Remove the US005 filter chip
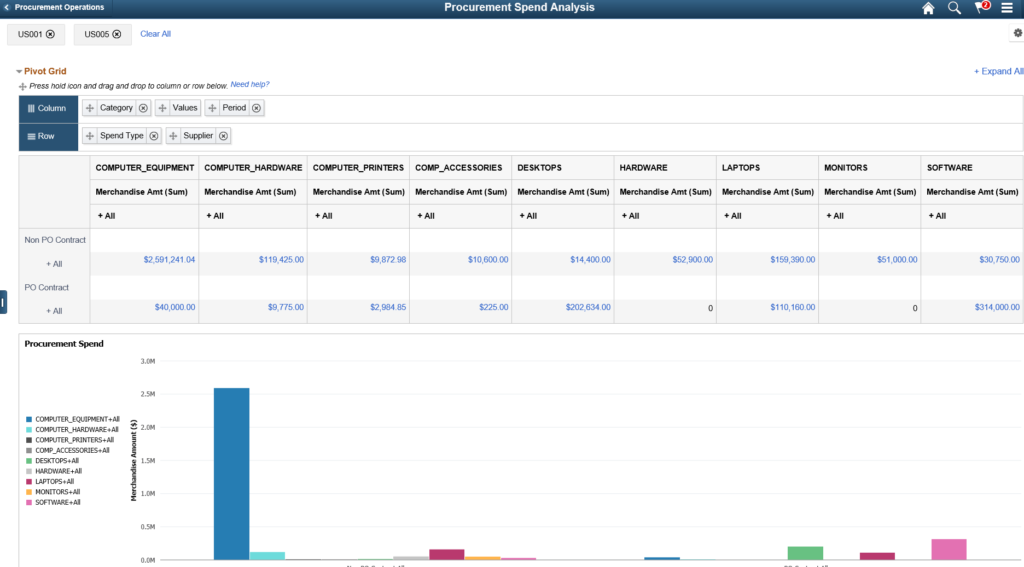The height and width of the screenshot is (567, 1024). (117, 34)
